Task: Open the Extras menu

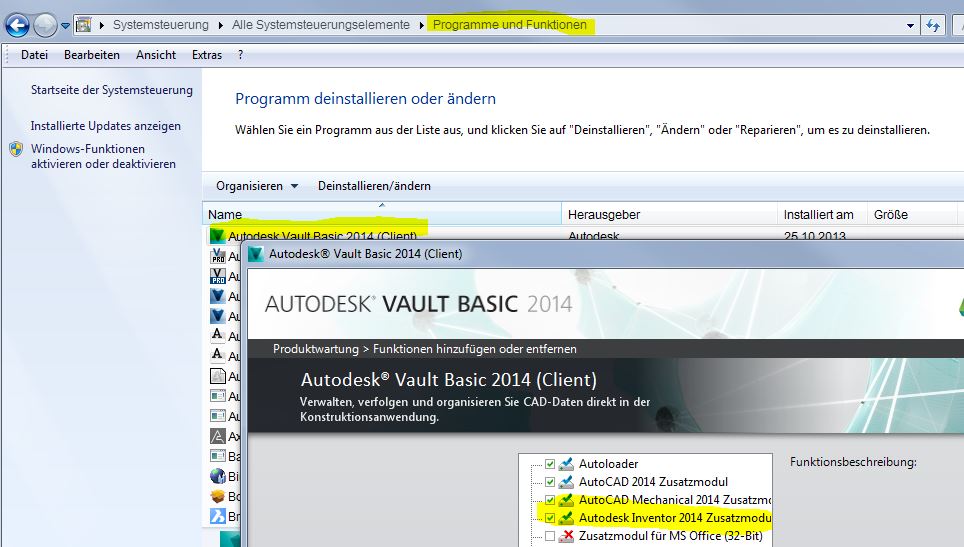Action: pos(207,55)
